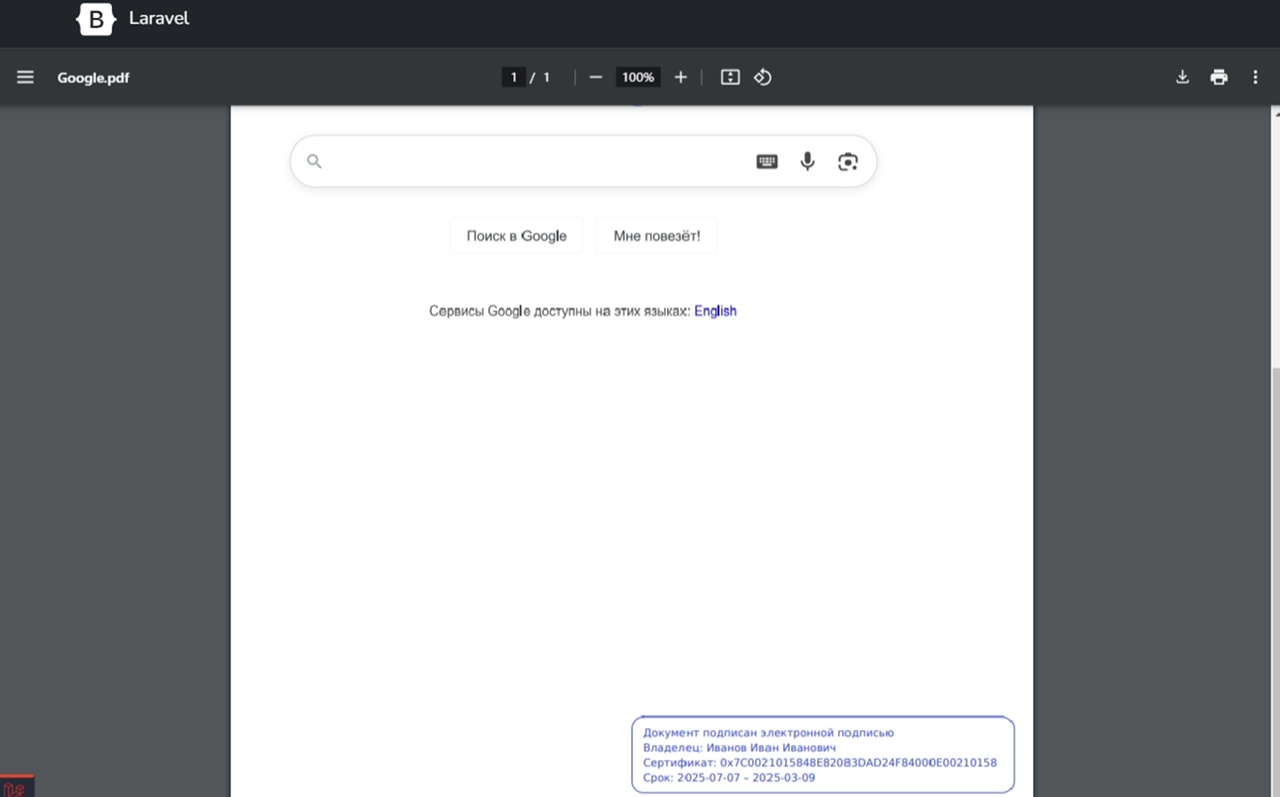Image resolution: width=1280 pixels, height=797 pixels.
Task: Zoom out with the minus icon
Action: [x=596, y=77]
